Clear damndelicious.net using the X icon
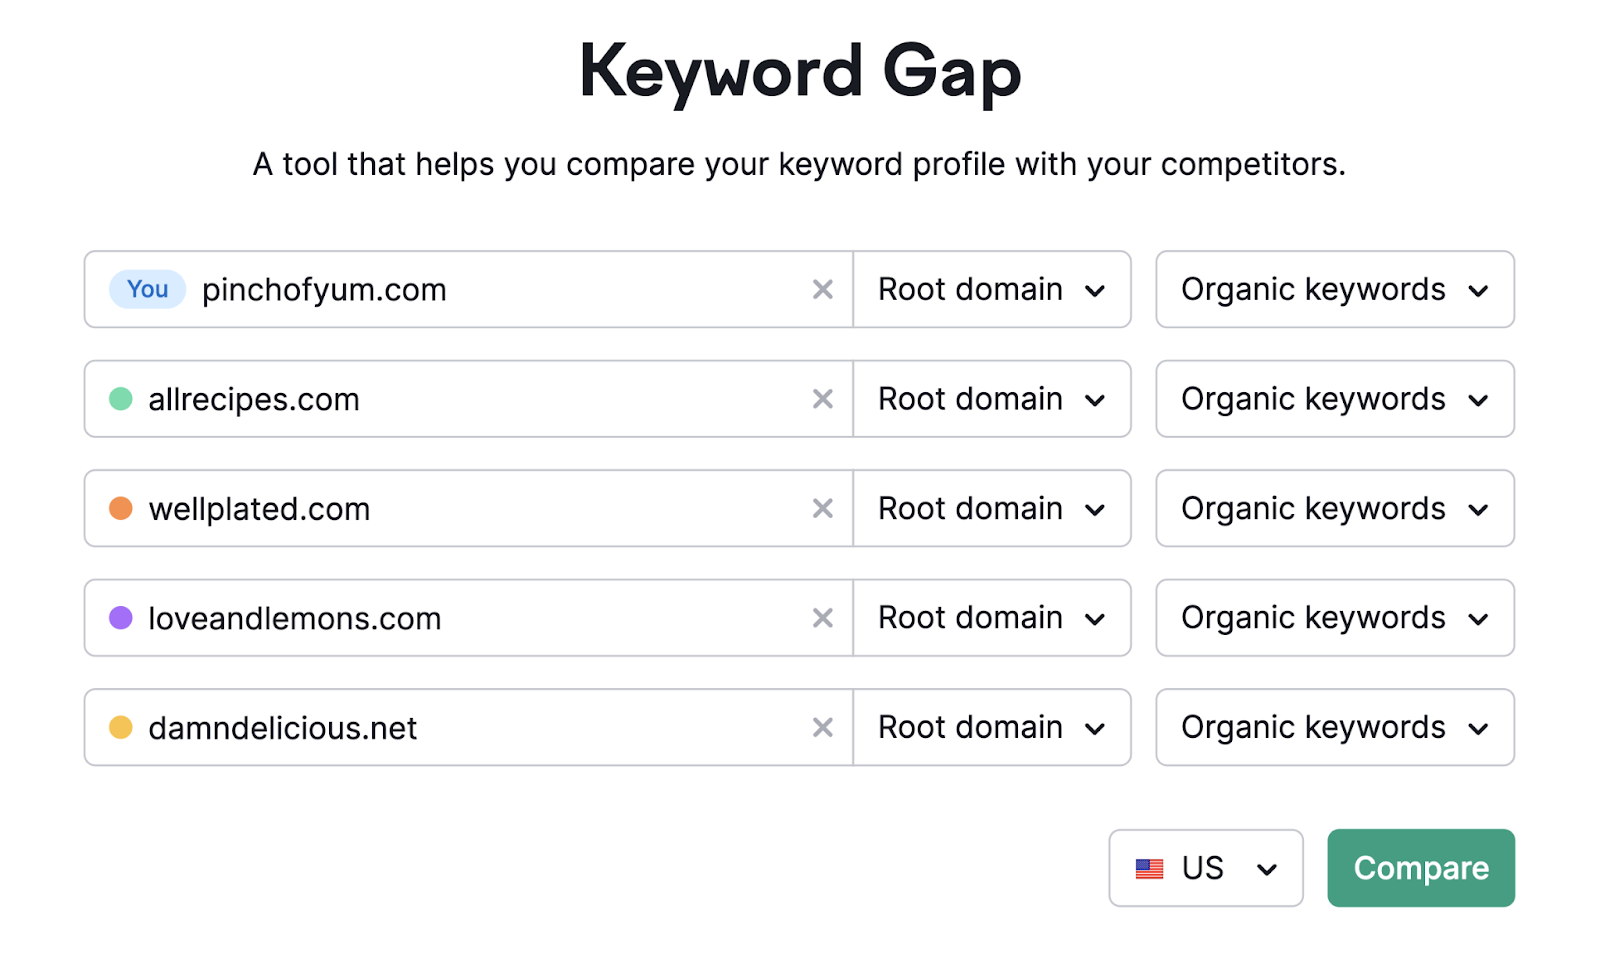 point(822,727)
